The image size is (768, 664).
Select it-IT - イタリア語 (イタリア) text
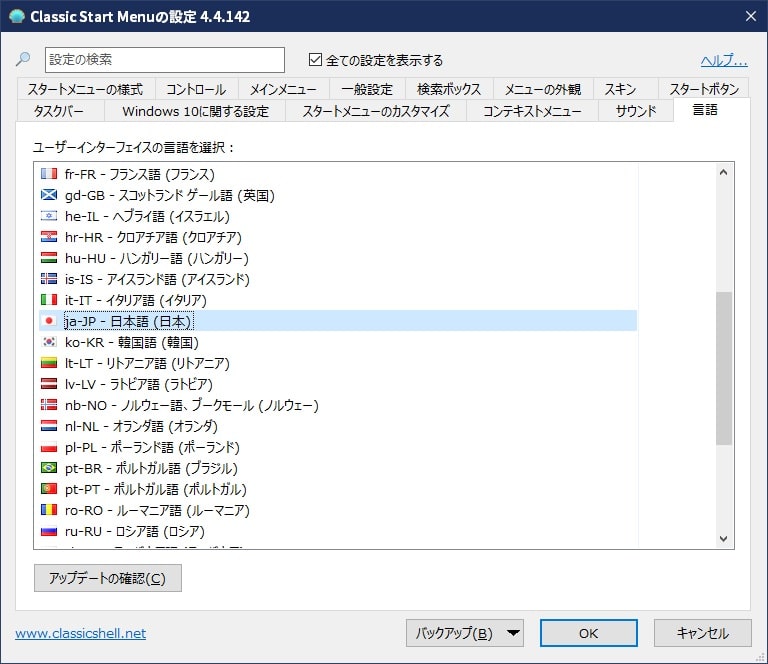coord(136,300)
